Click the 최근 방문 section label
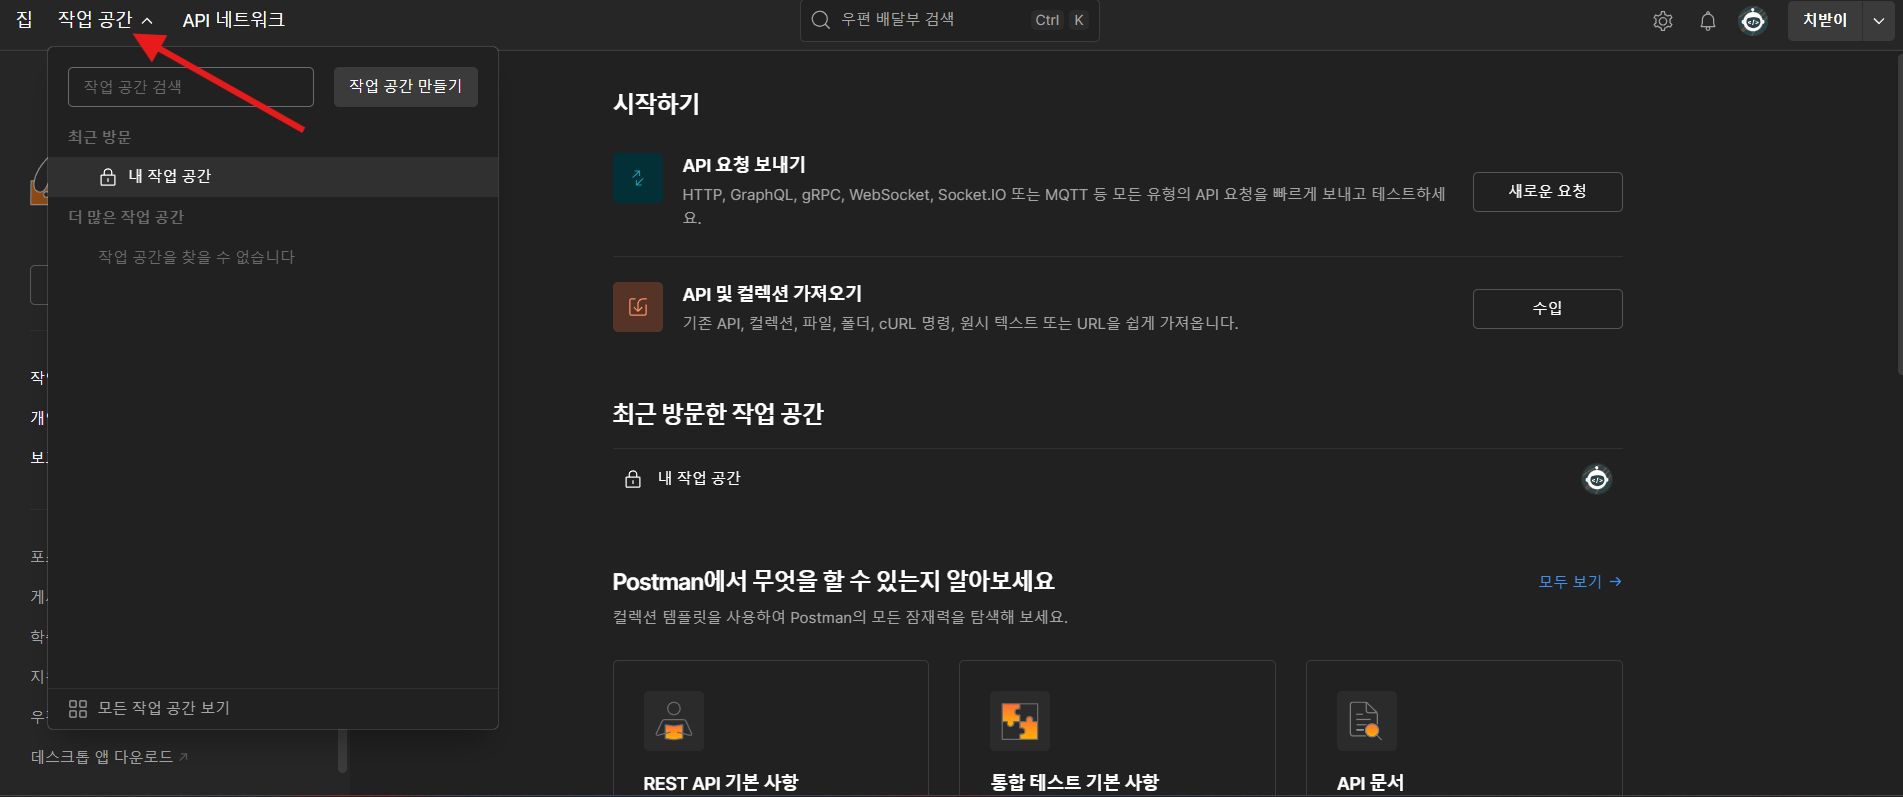 (99, 137)
